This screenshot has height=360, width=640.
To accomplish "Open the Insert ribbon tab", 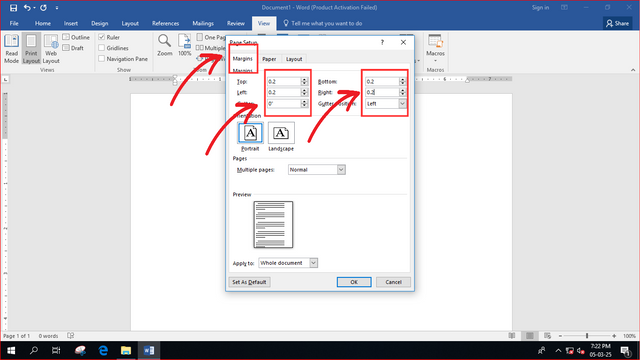I will [x=71, y=23].
